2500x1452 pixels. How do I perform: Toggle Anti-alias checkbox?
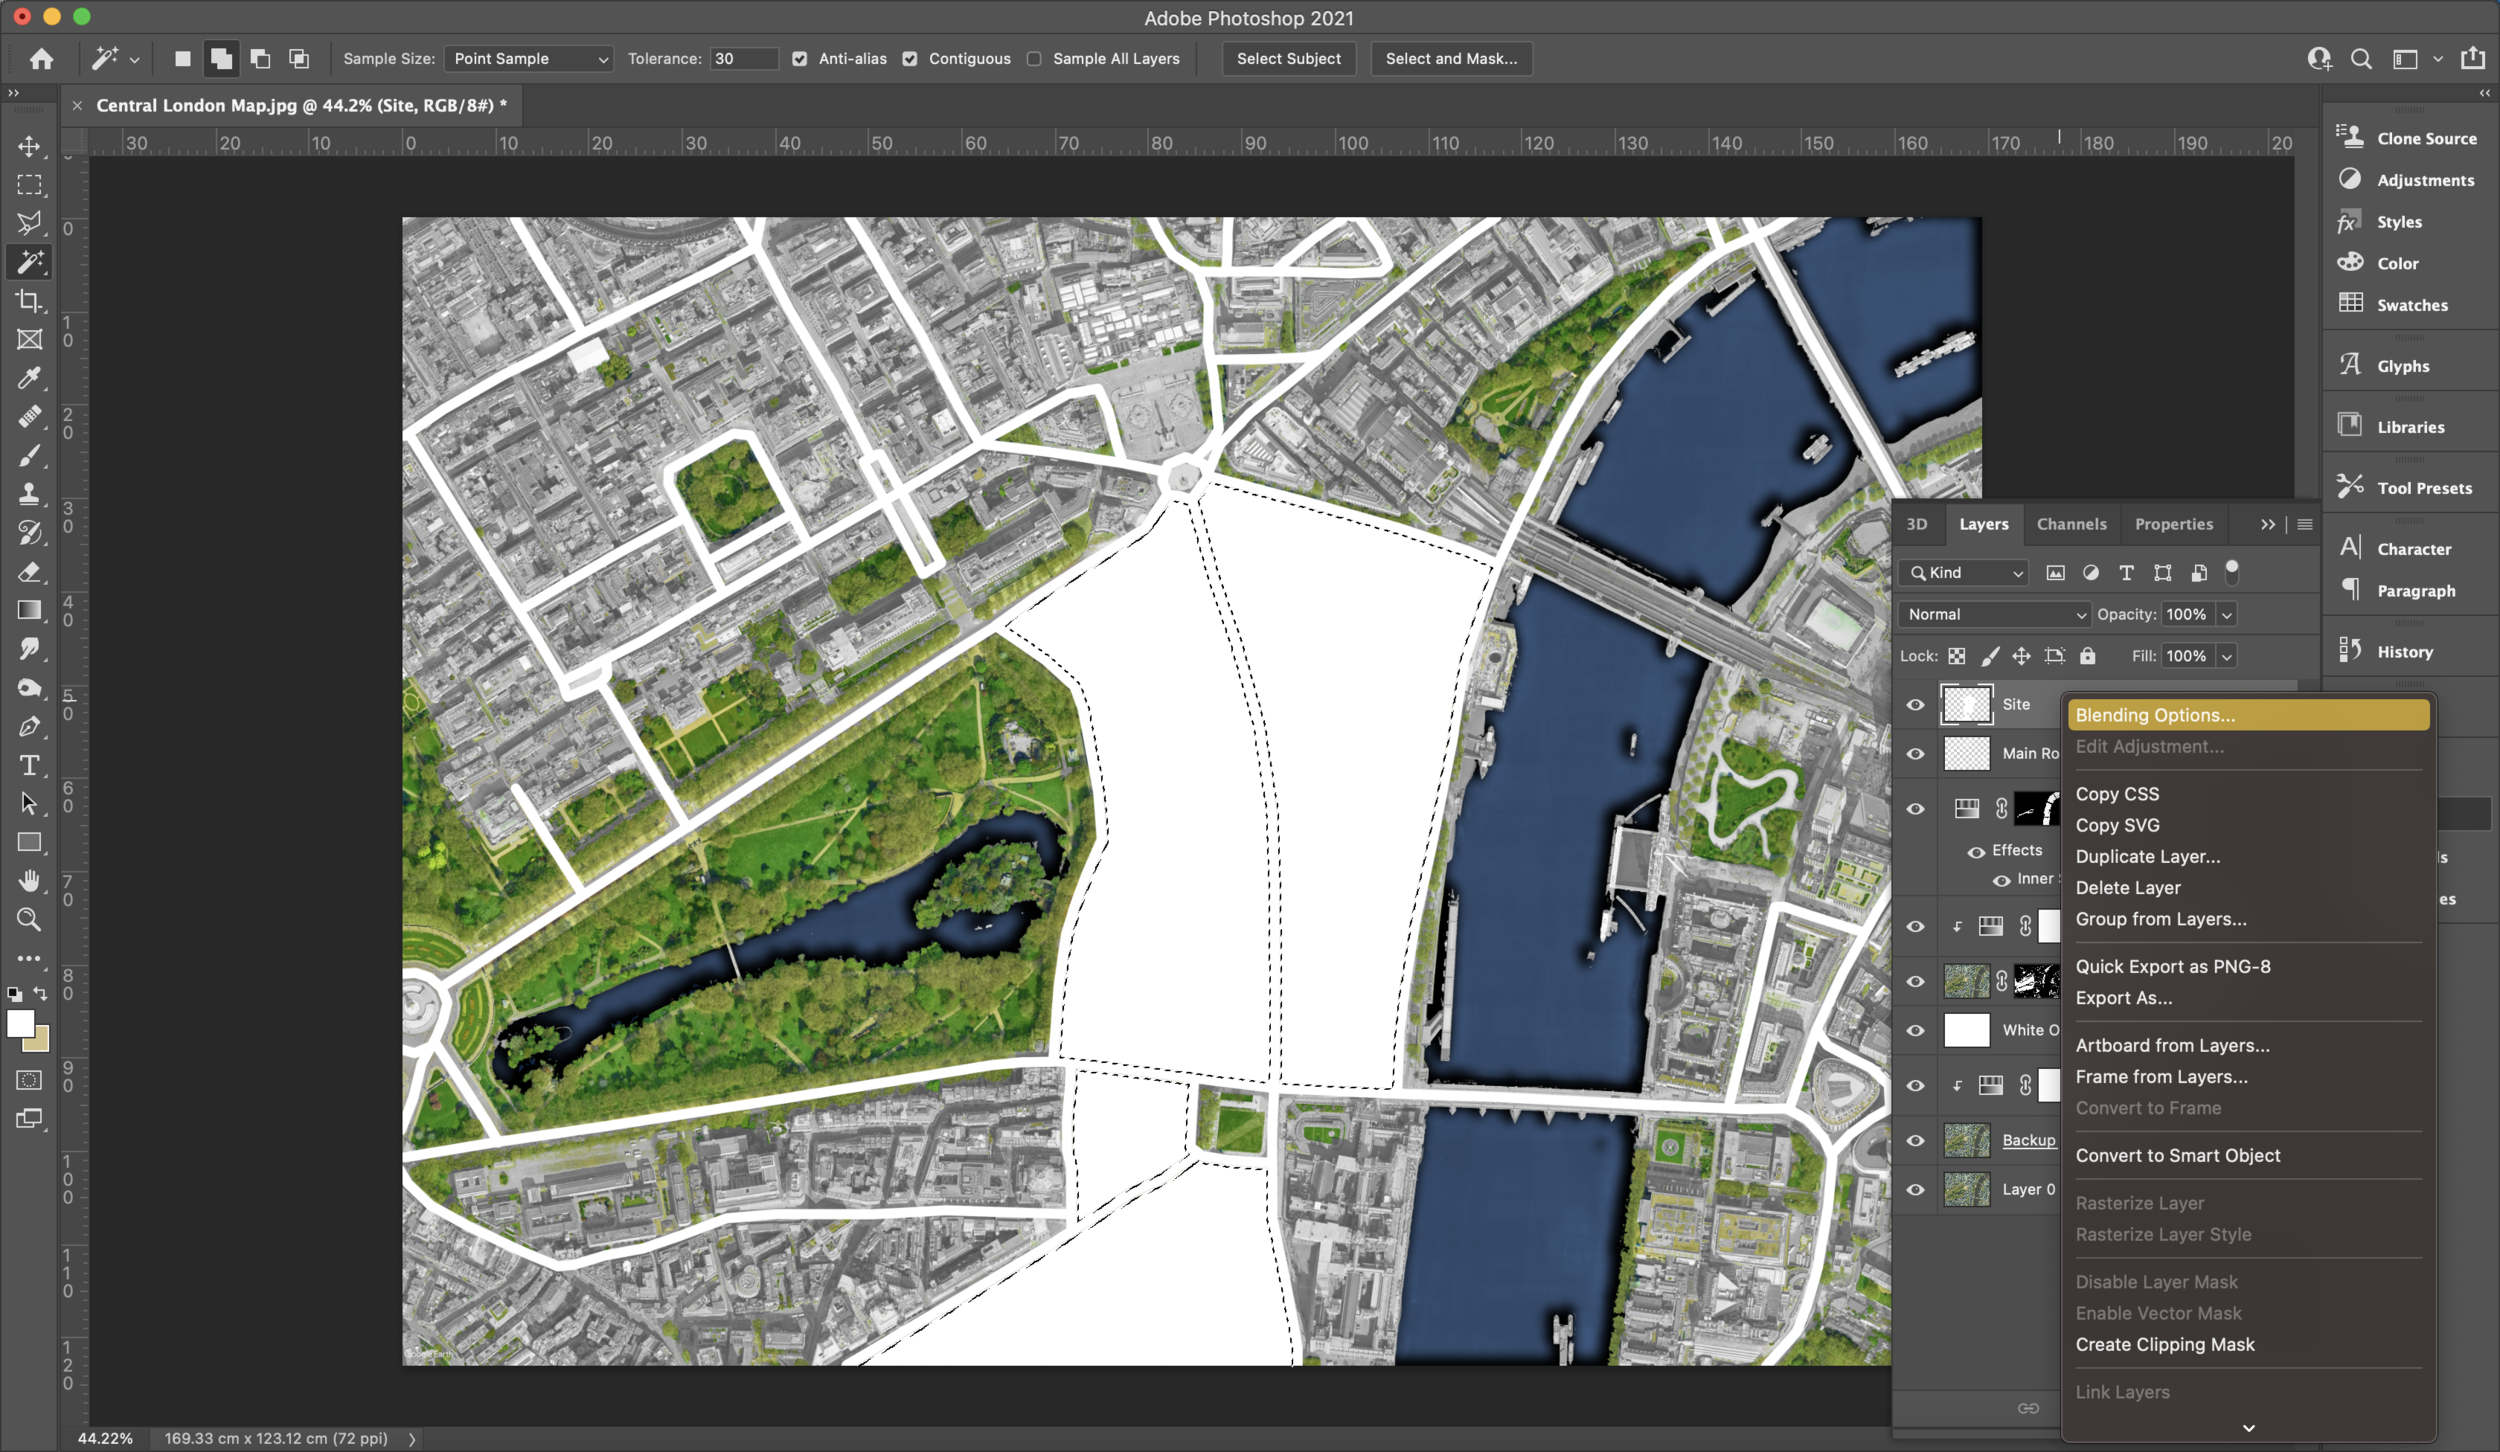click(x=799, y=59)
